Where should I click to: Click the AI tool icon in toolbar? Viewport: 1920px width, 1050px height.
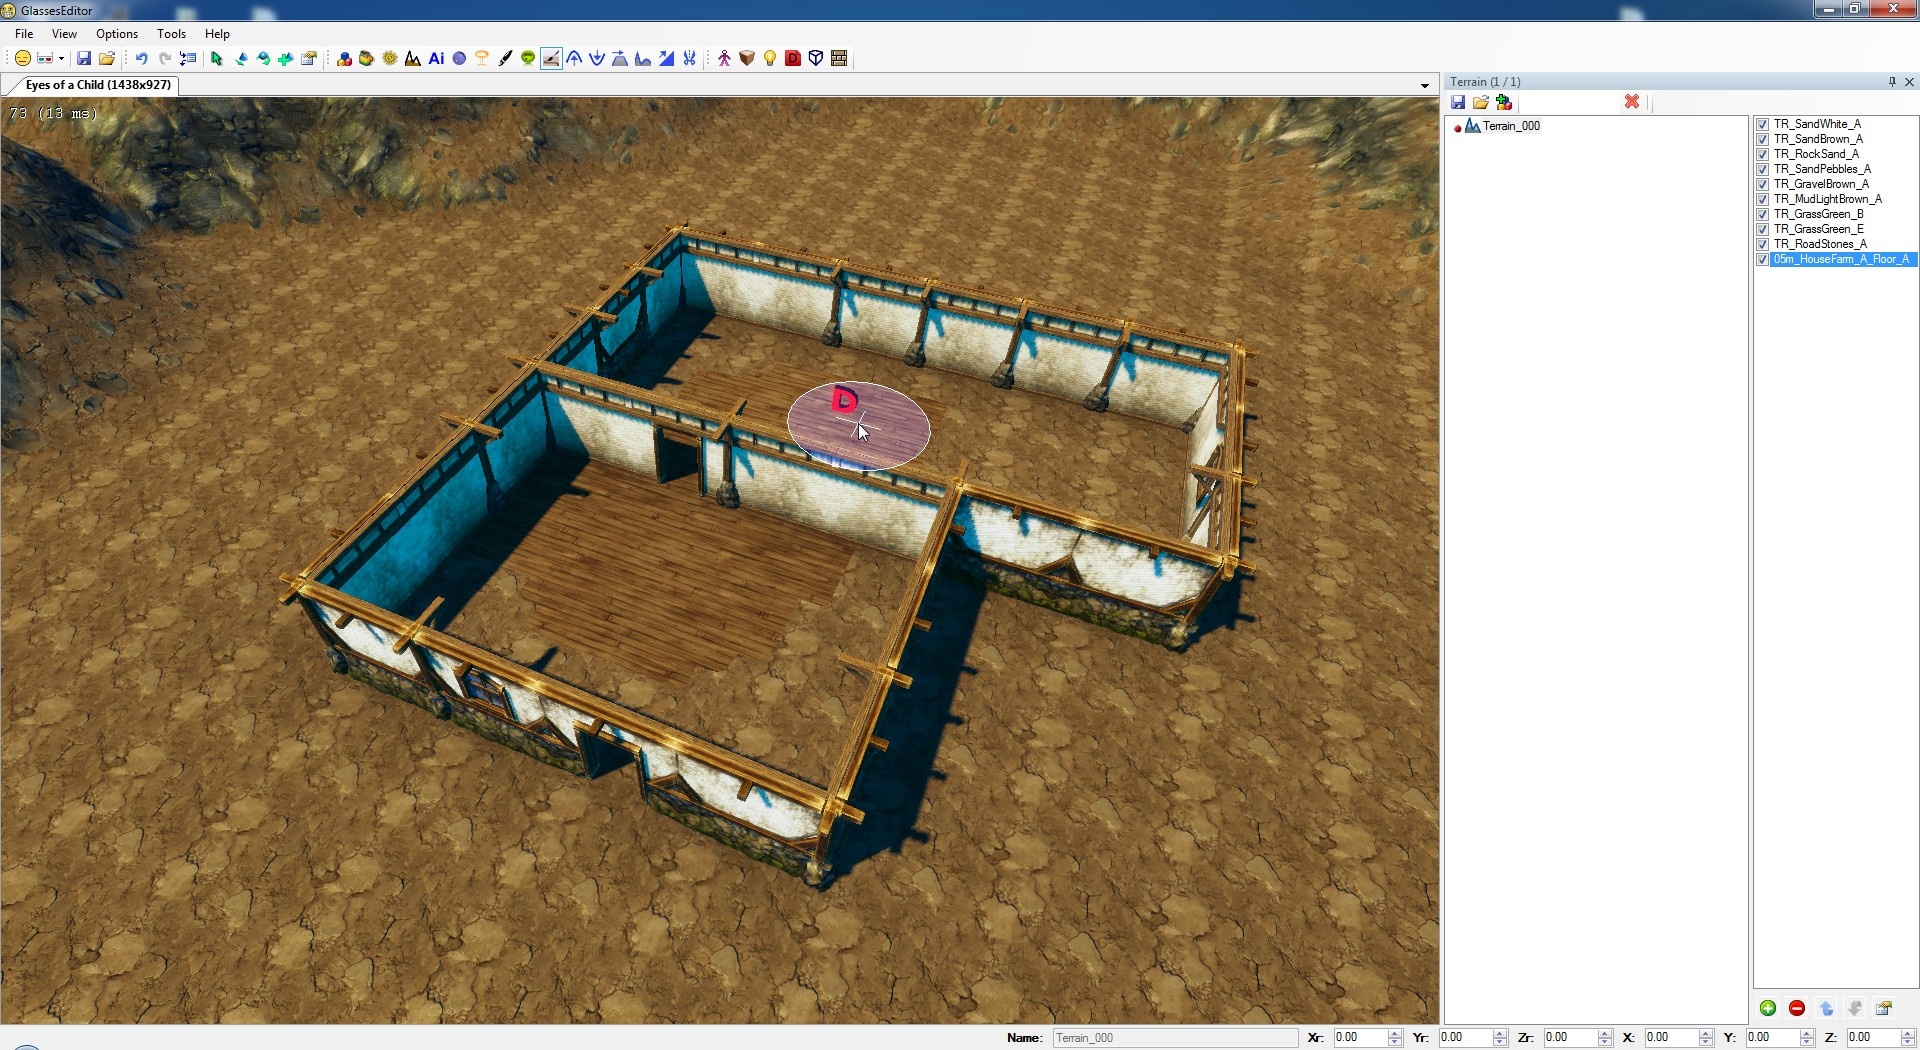(436, 59)
